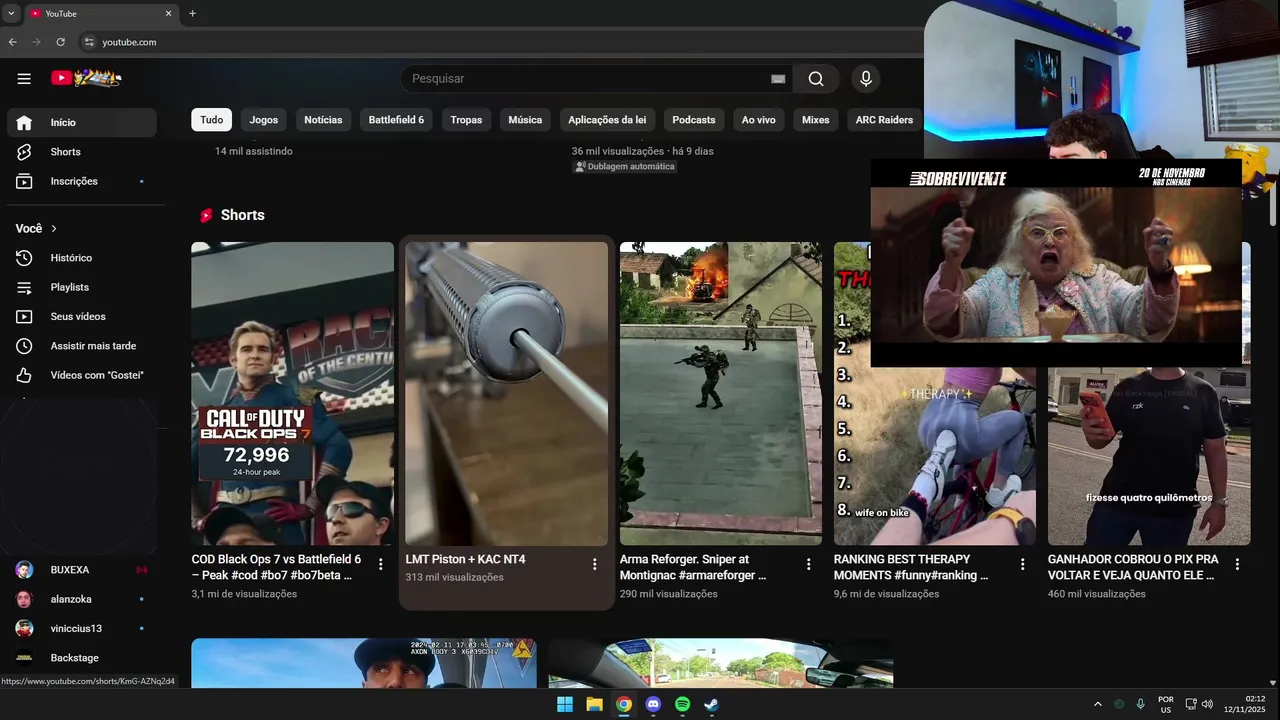1280x720 pixels.
Task: Click the search magnifier button
Action: [x=816, y=79]
